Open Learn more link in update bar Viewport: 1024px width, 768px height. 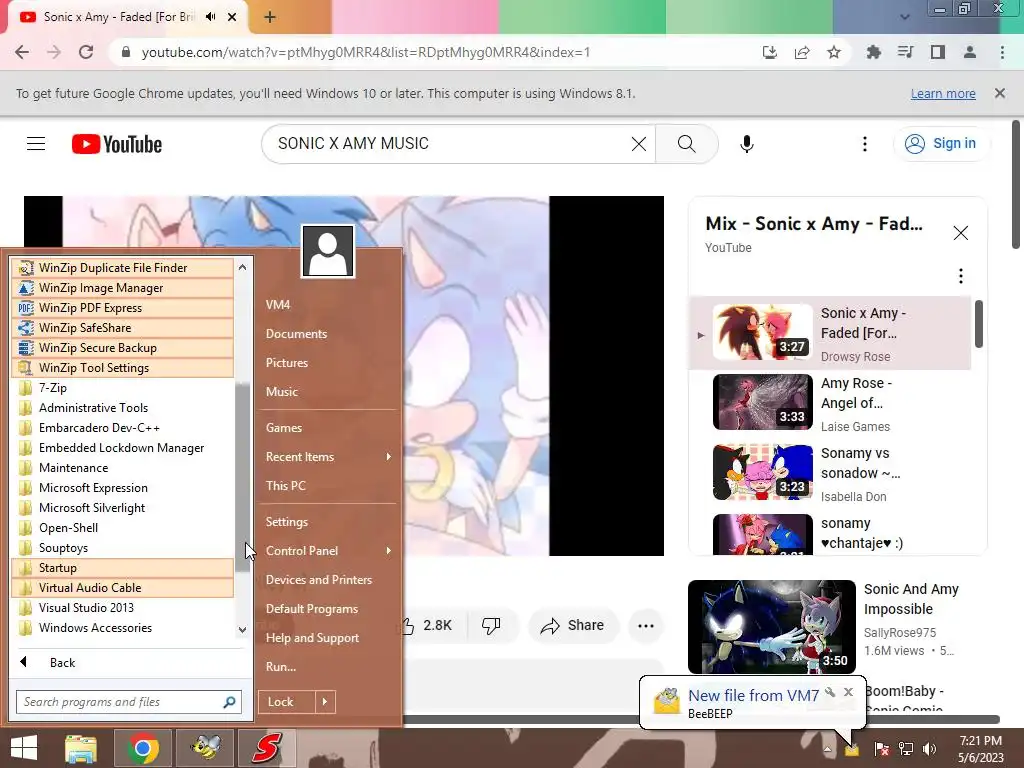943,93
